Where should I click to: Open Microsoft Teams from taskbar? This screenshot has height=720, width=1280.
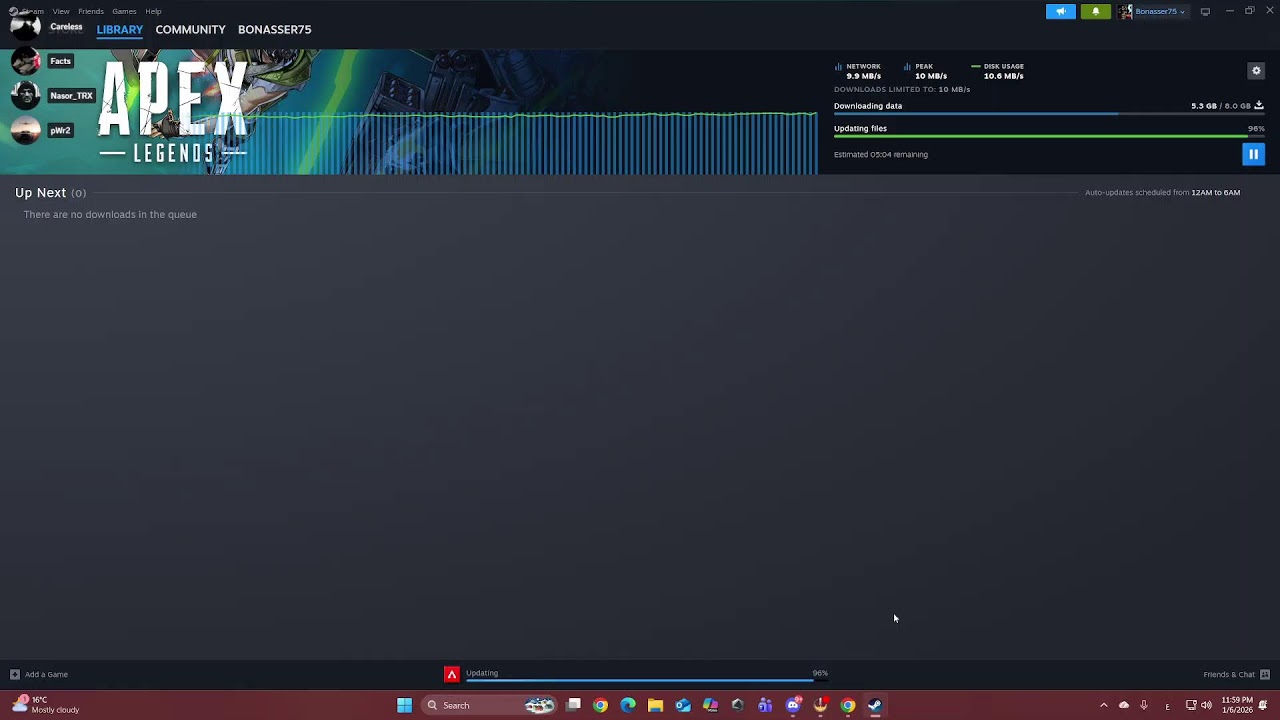pos(765,705)
